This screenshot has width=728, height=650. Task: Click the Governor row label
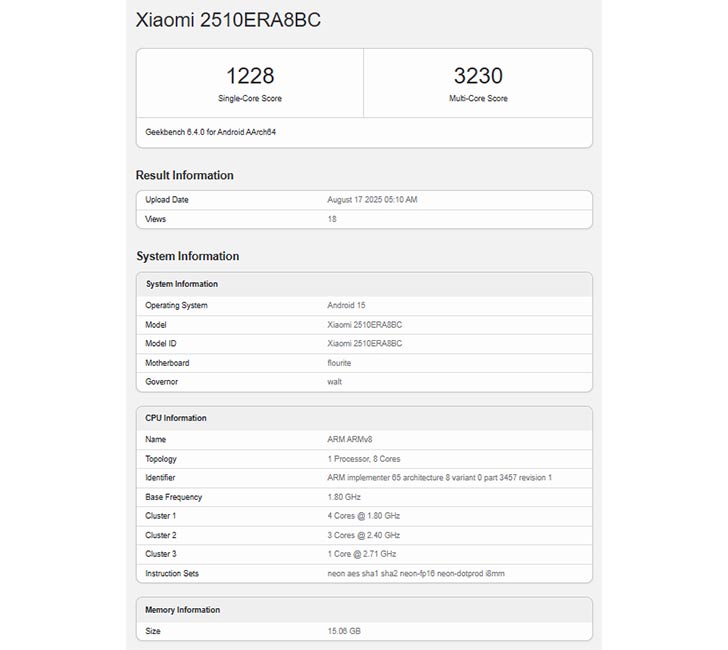[x=162, y=382]
